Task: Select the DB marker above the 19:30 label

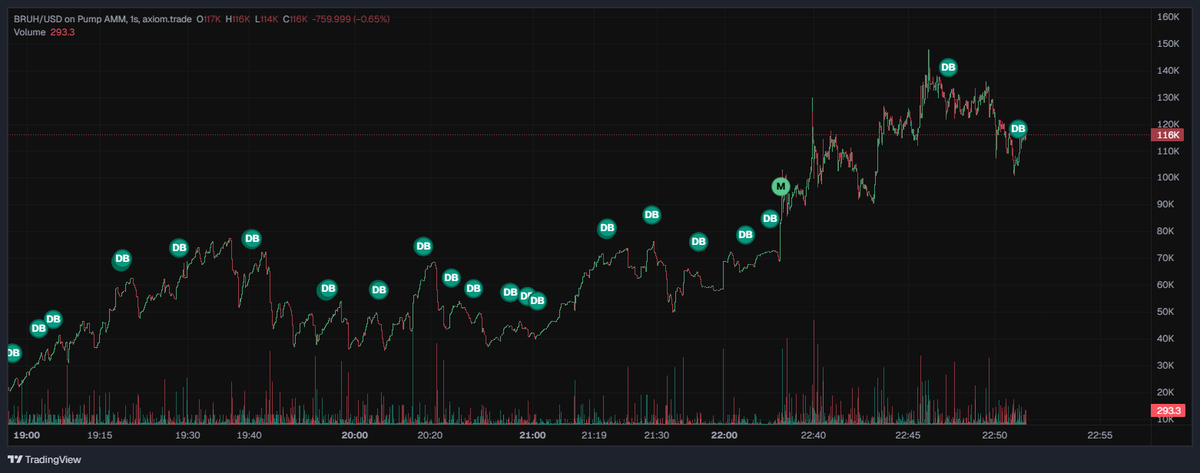Action: coord(179,247)
